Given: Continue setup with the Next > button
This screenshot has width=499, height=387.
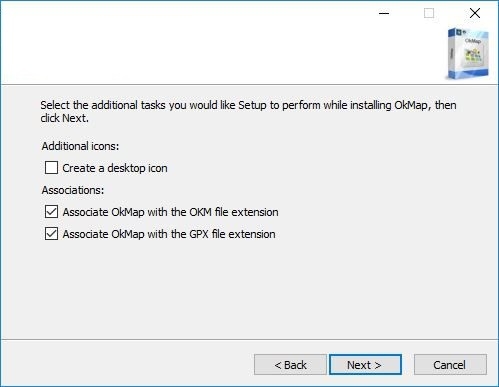Looking at the screenshot, I should tap(365, 365).
